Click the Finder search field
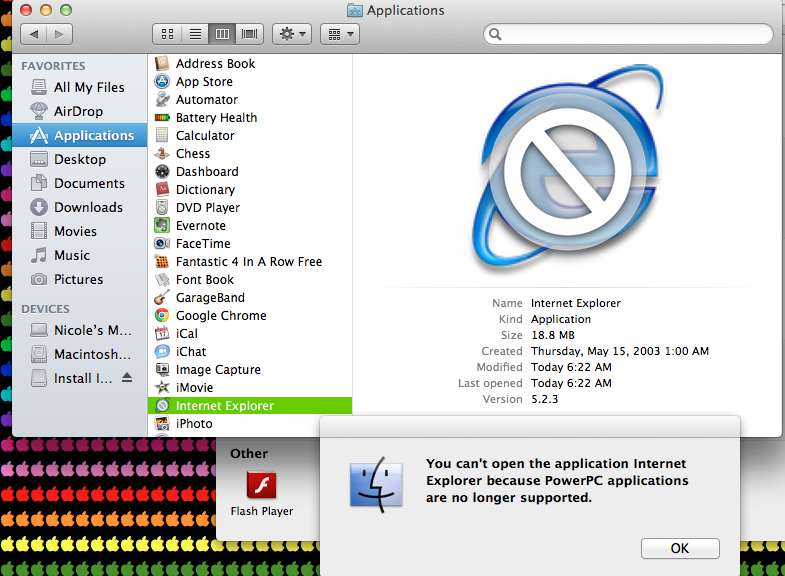 [628, 34]
